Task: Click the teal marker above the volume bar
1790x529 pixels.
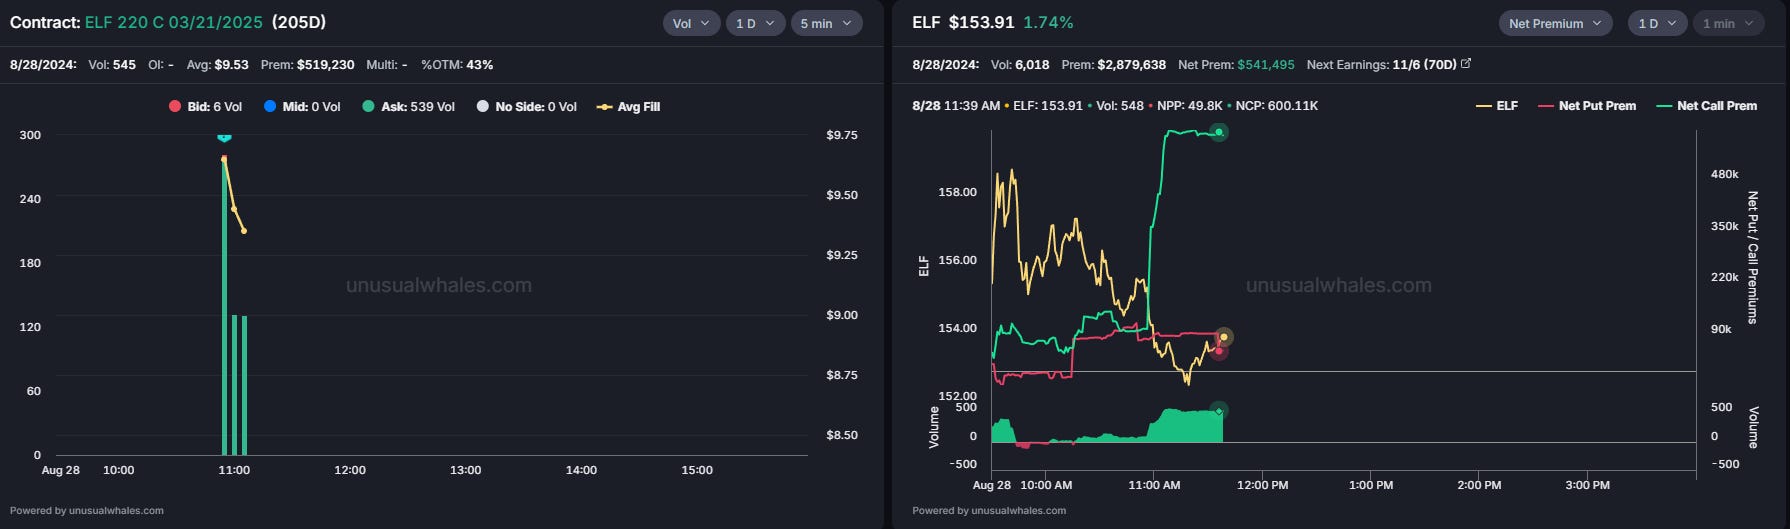Action: [224, 137]
